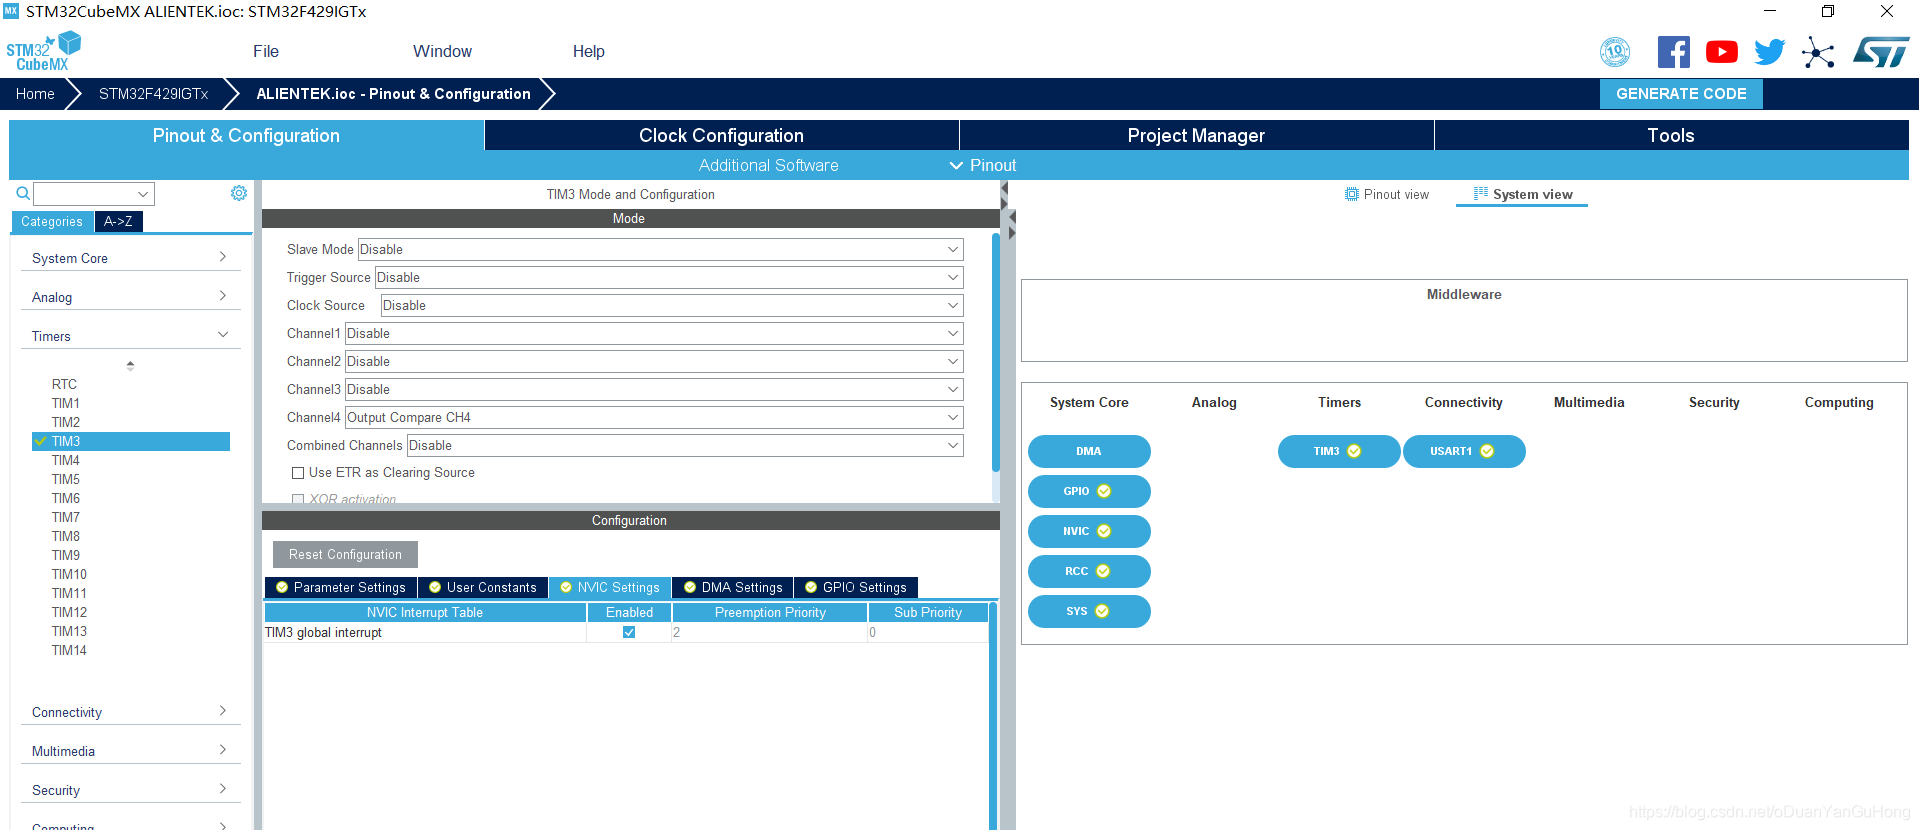Viewport: 1919px width, 830px height.
Task: Open Additional Software menu
Action: (768, 165)
